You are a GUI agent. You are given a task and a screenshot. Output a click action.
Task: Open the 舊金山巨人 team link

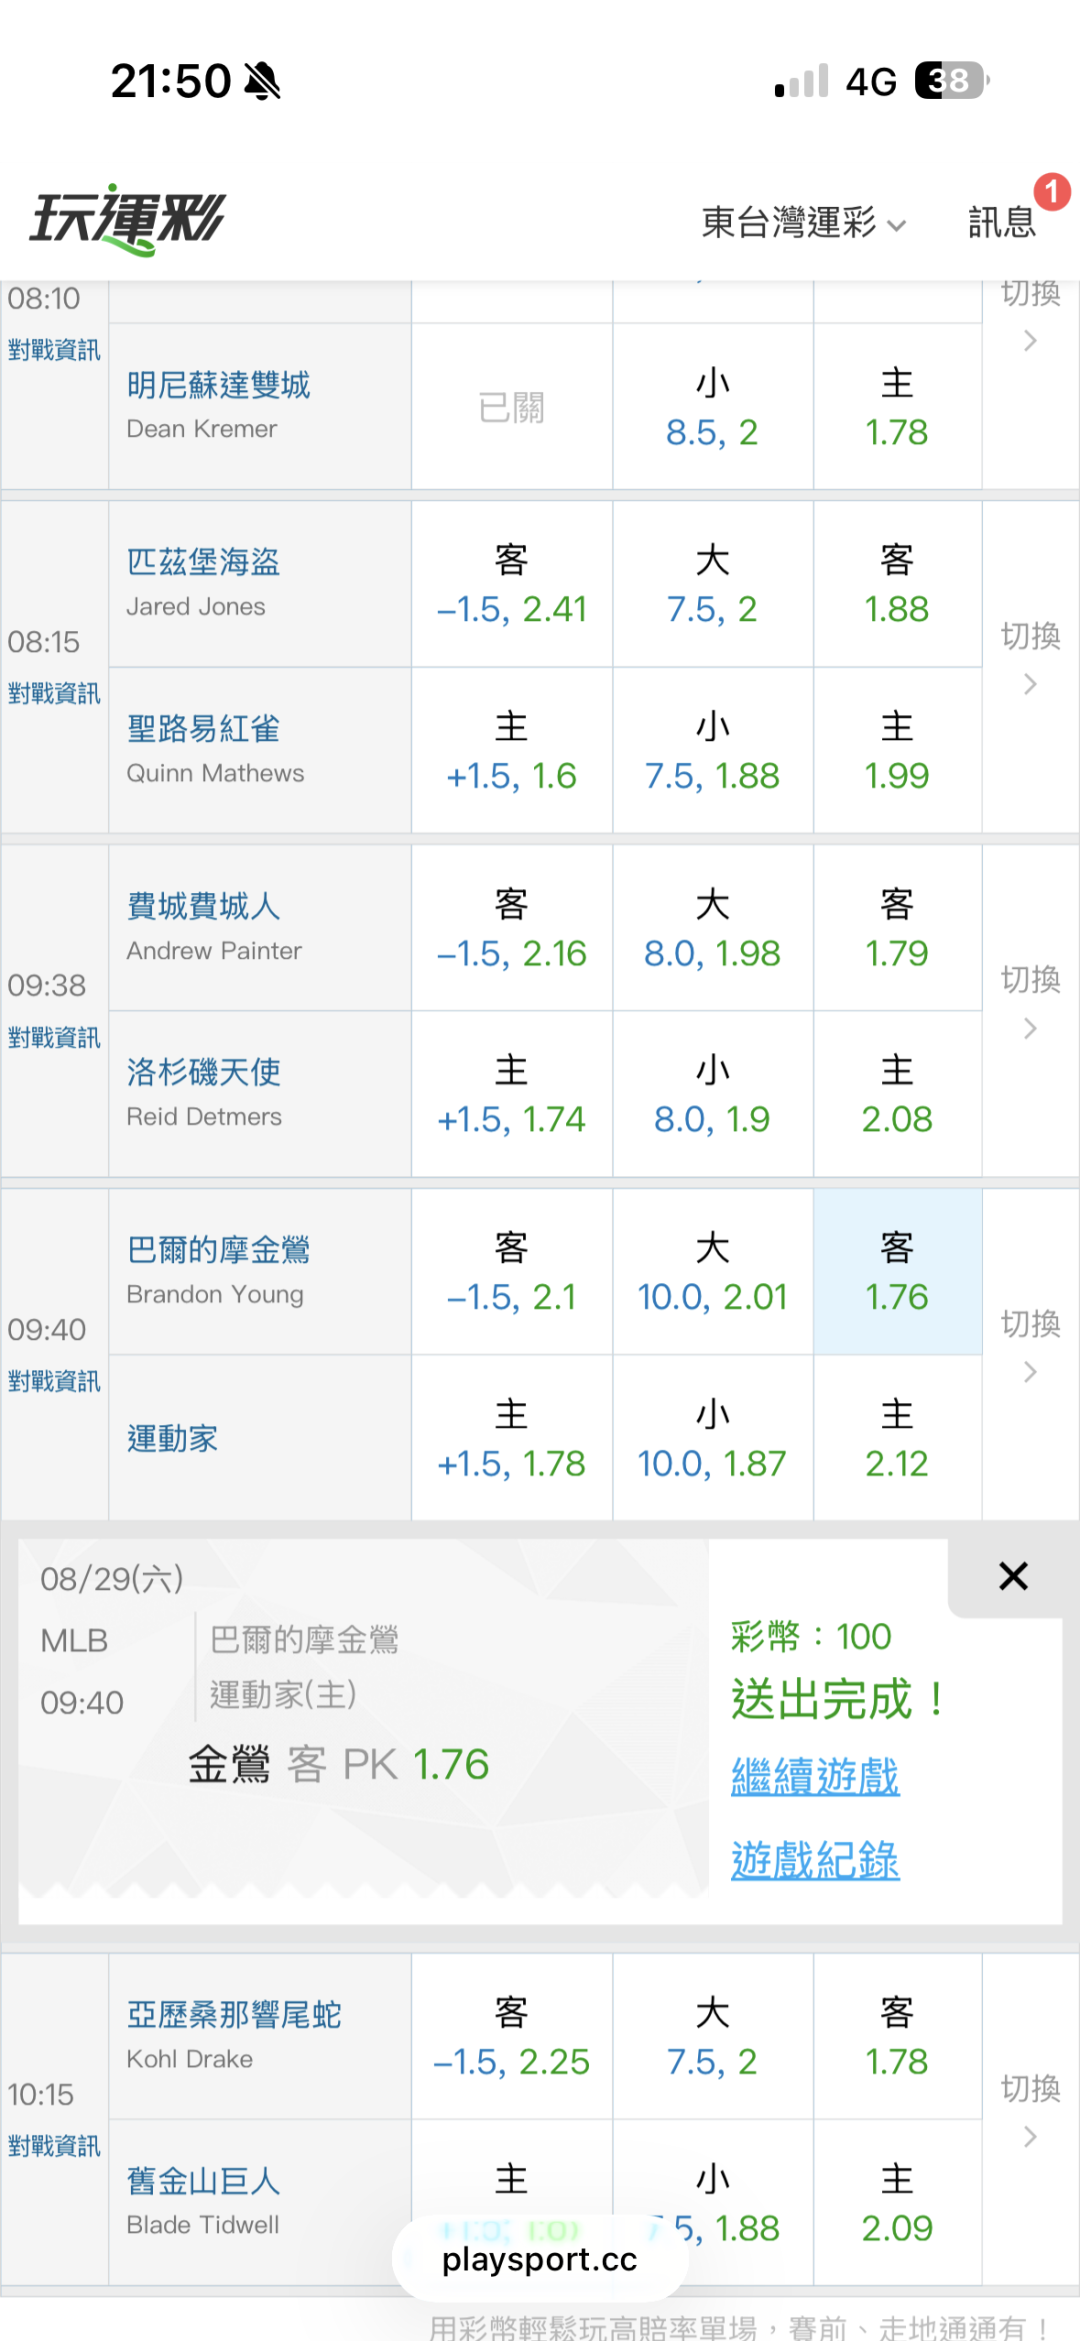coord(203,2180)
